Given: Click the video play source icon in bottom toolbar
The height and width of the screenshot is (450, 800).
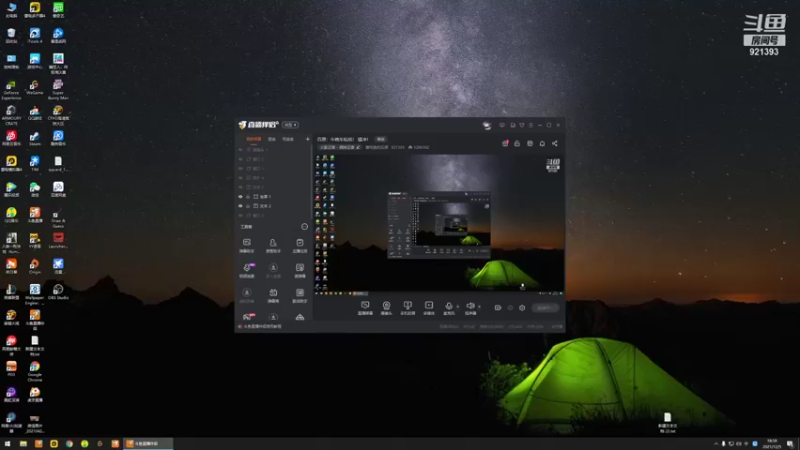Looking at the screenshot, I should (429, 308).
